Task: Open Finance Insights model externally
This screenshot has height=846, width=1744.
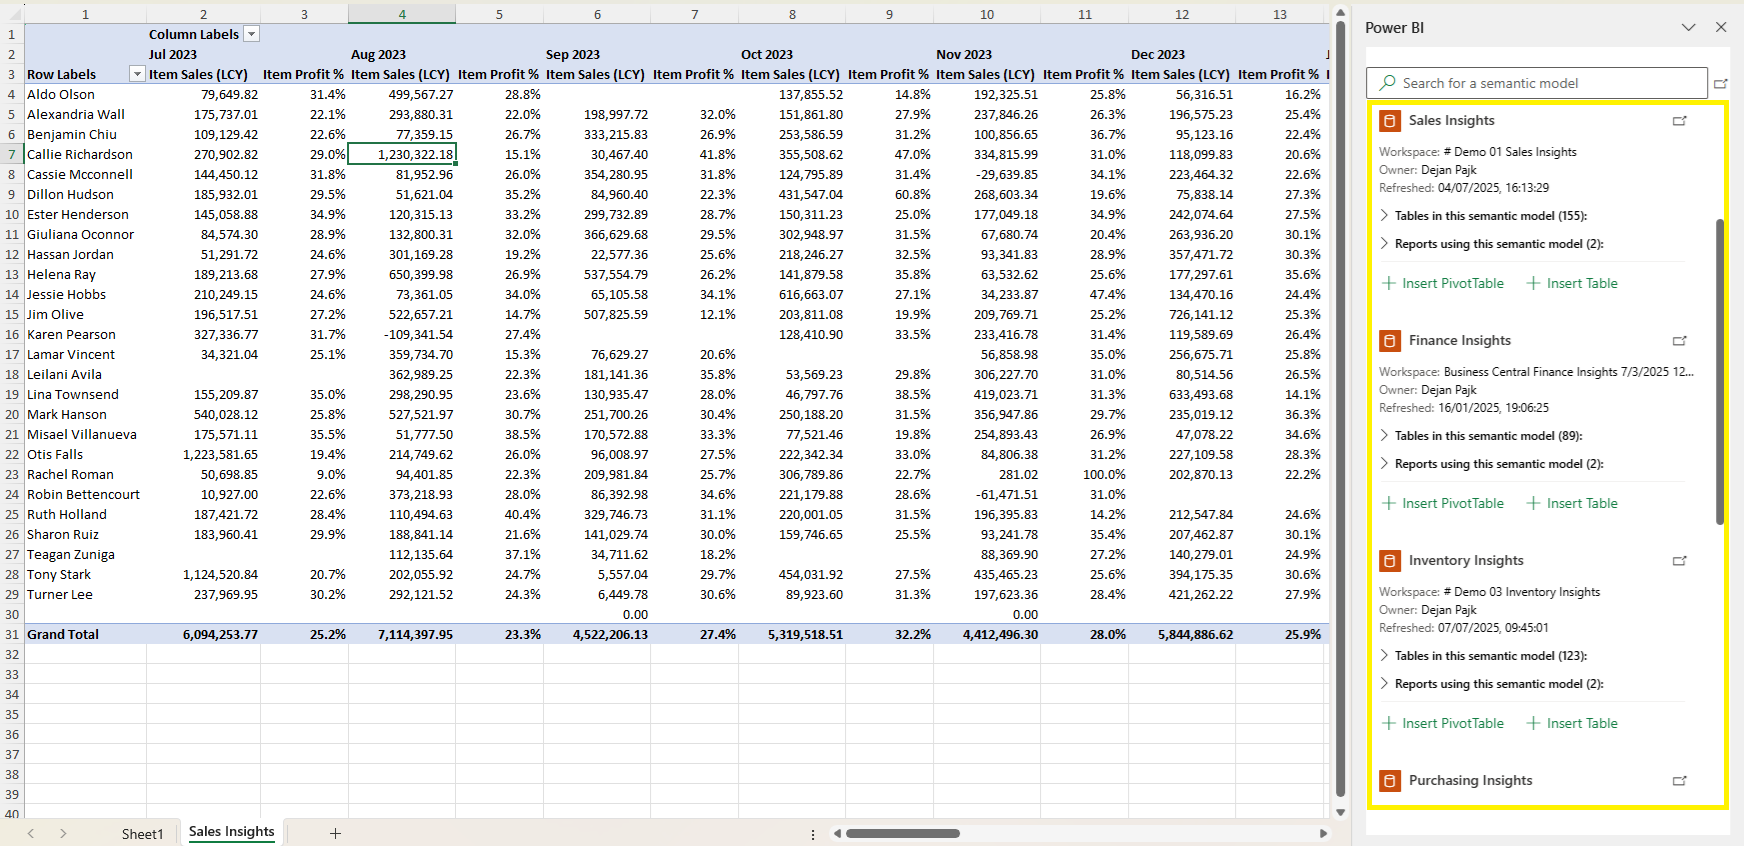Action: (x=1679, y=341)
